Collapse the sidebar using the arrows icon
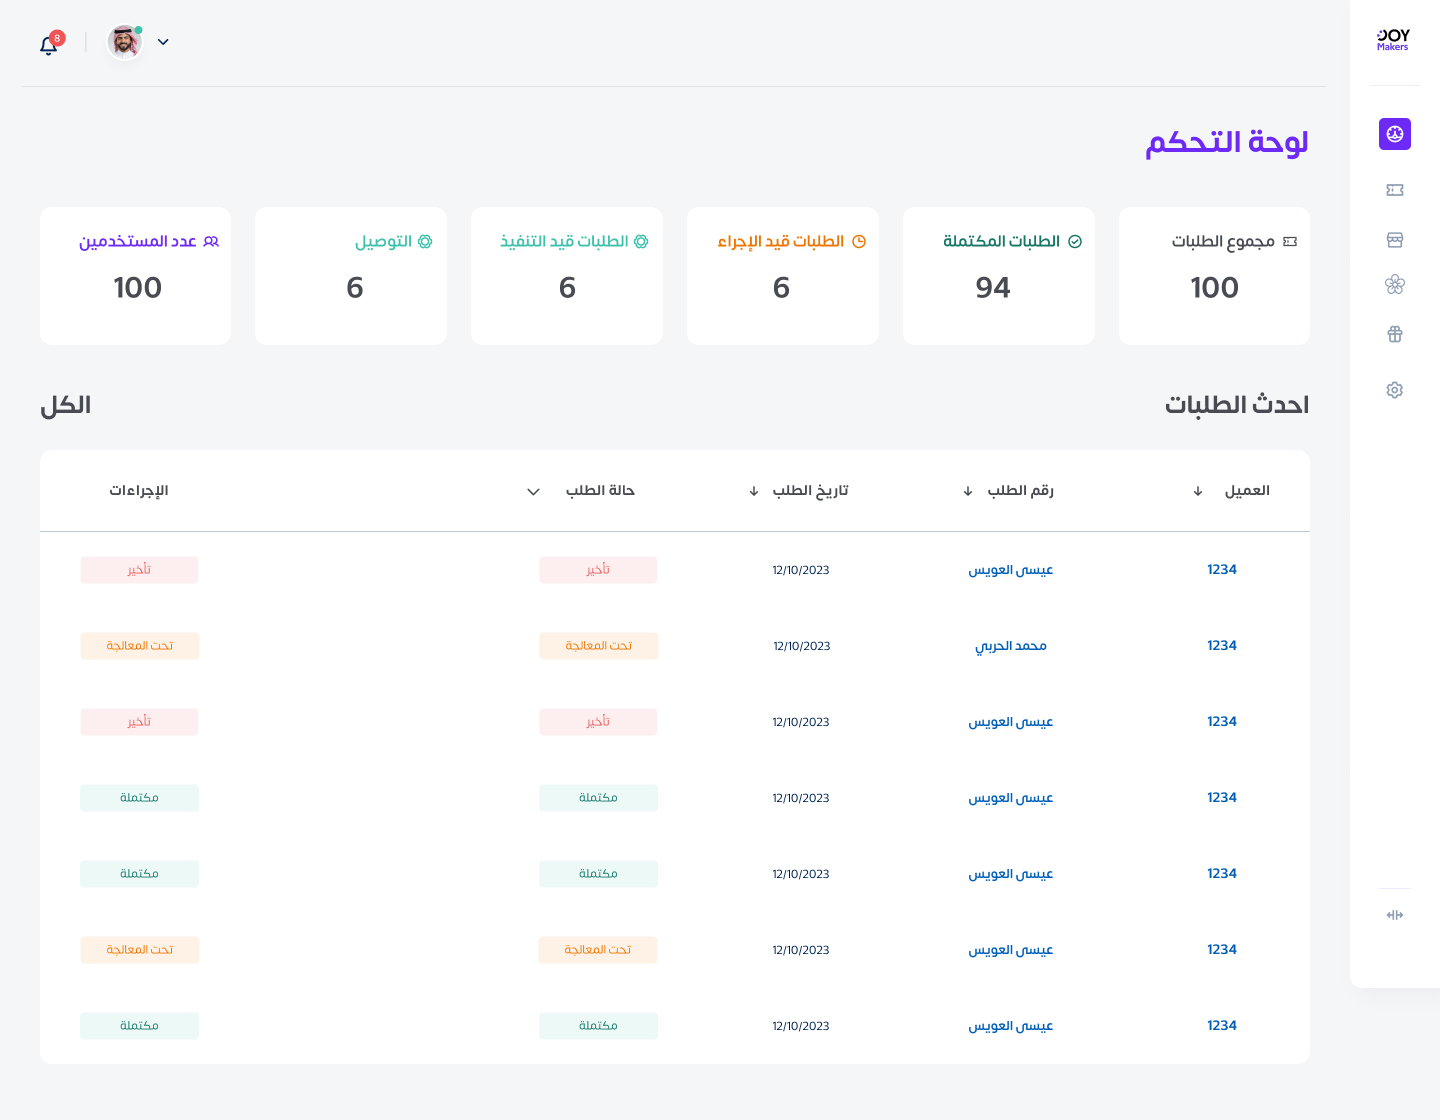The image size is (1440, 1120). pos(1394,915)
